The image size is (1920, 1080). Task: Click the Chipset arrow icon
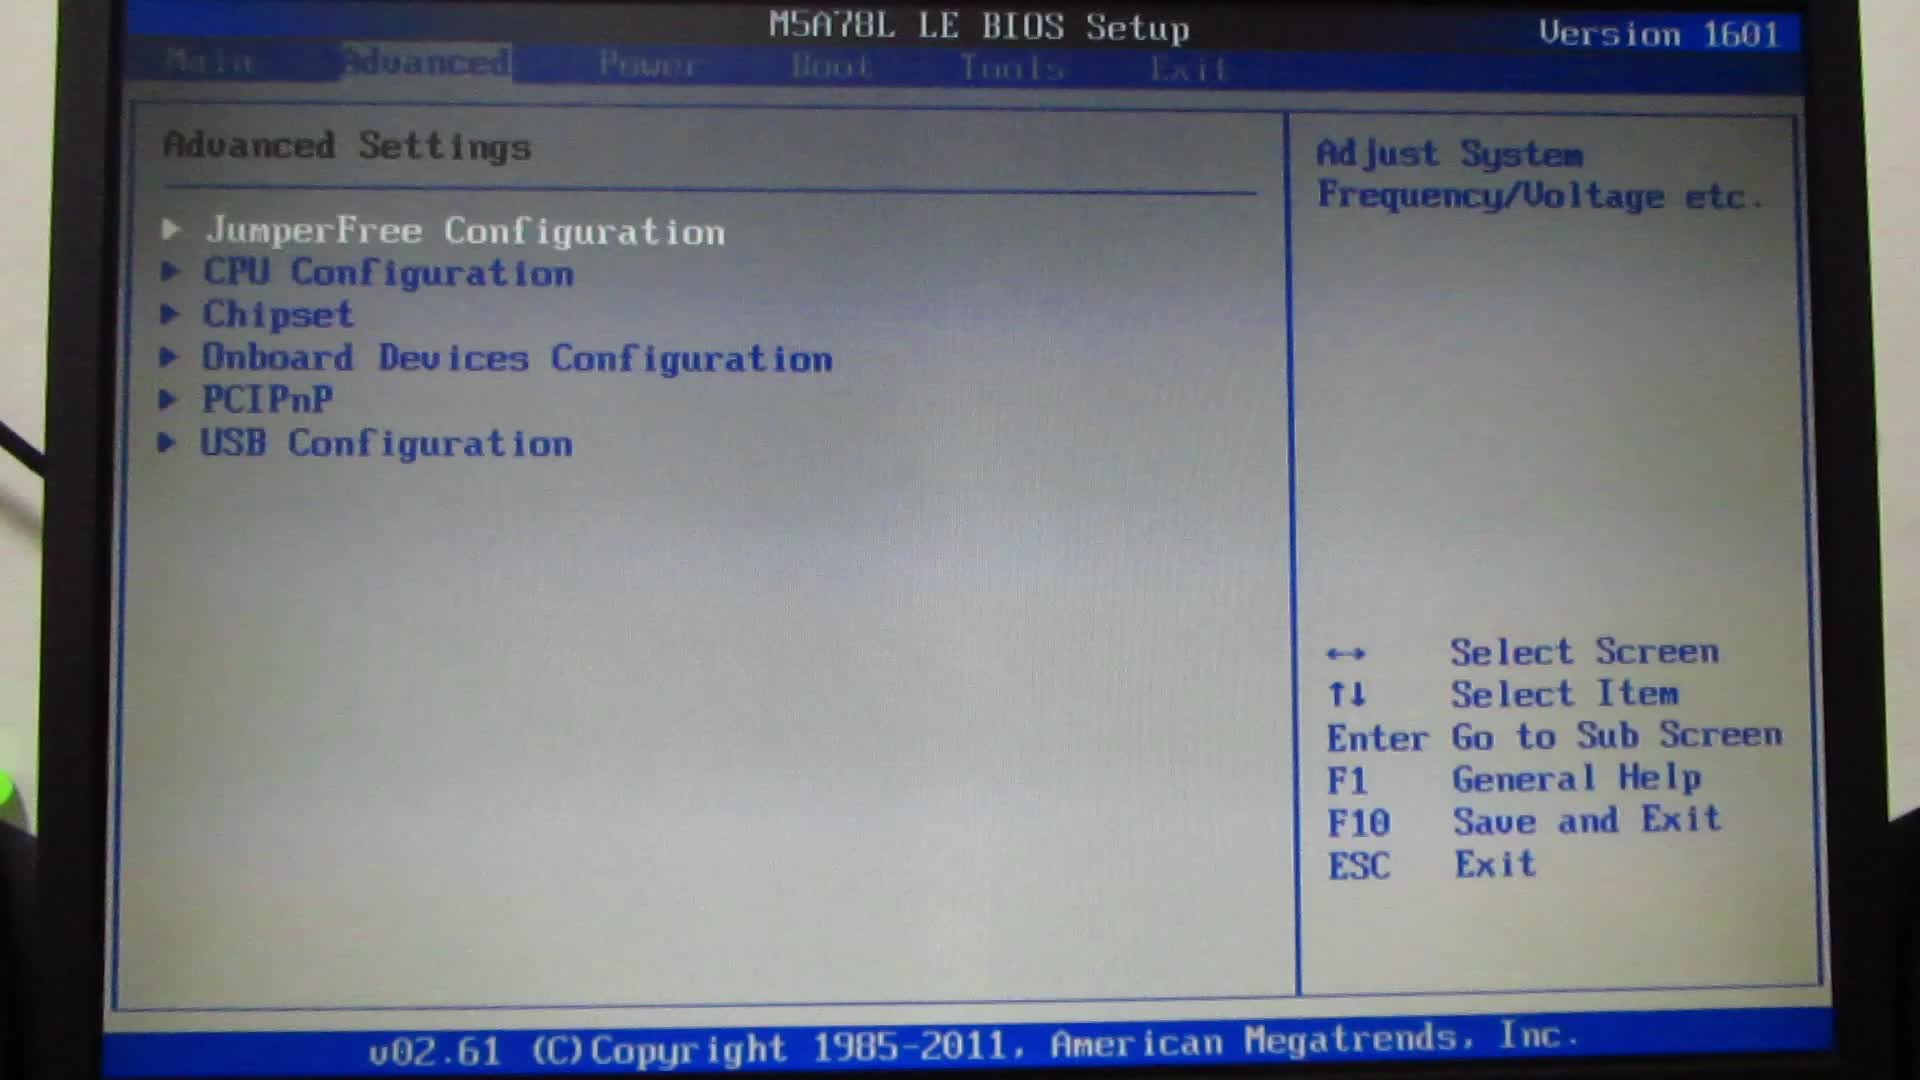tap(175, 315)
